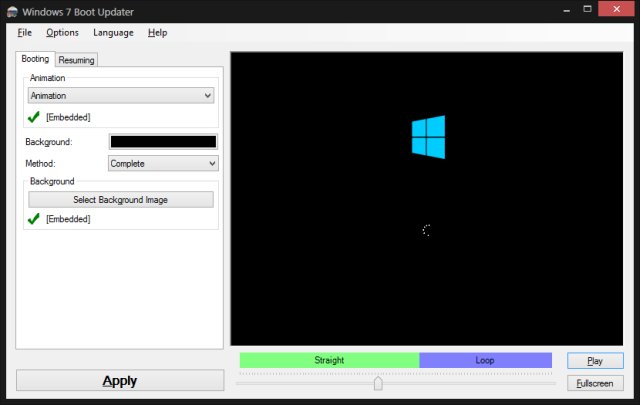The image size is (640, 405).
Task: Click the Play button
Action: pos(595,361)
